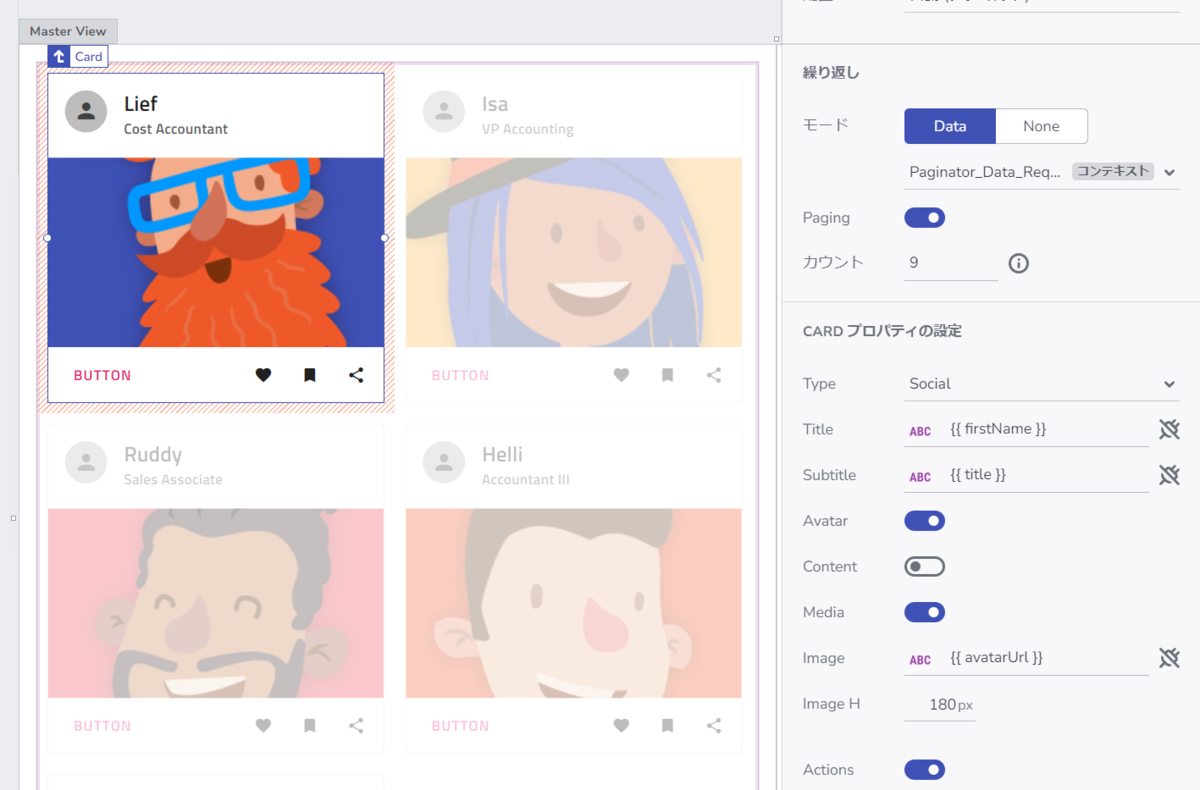1200x790 pixels.
Task: Unbind the Image property with the unlink icon
Action: pyautogui.click(x=1169, y=658)
